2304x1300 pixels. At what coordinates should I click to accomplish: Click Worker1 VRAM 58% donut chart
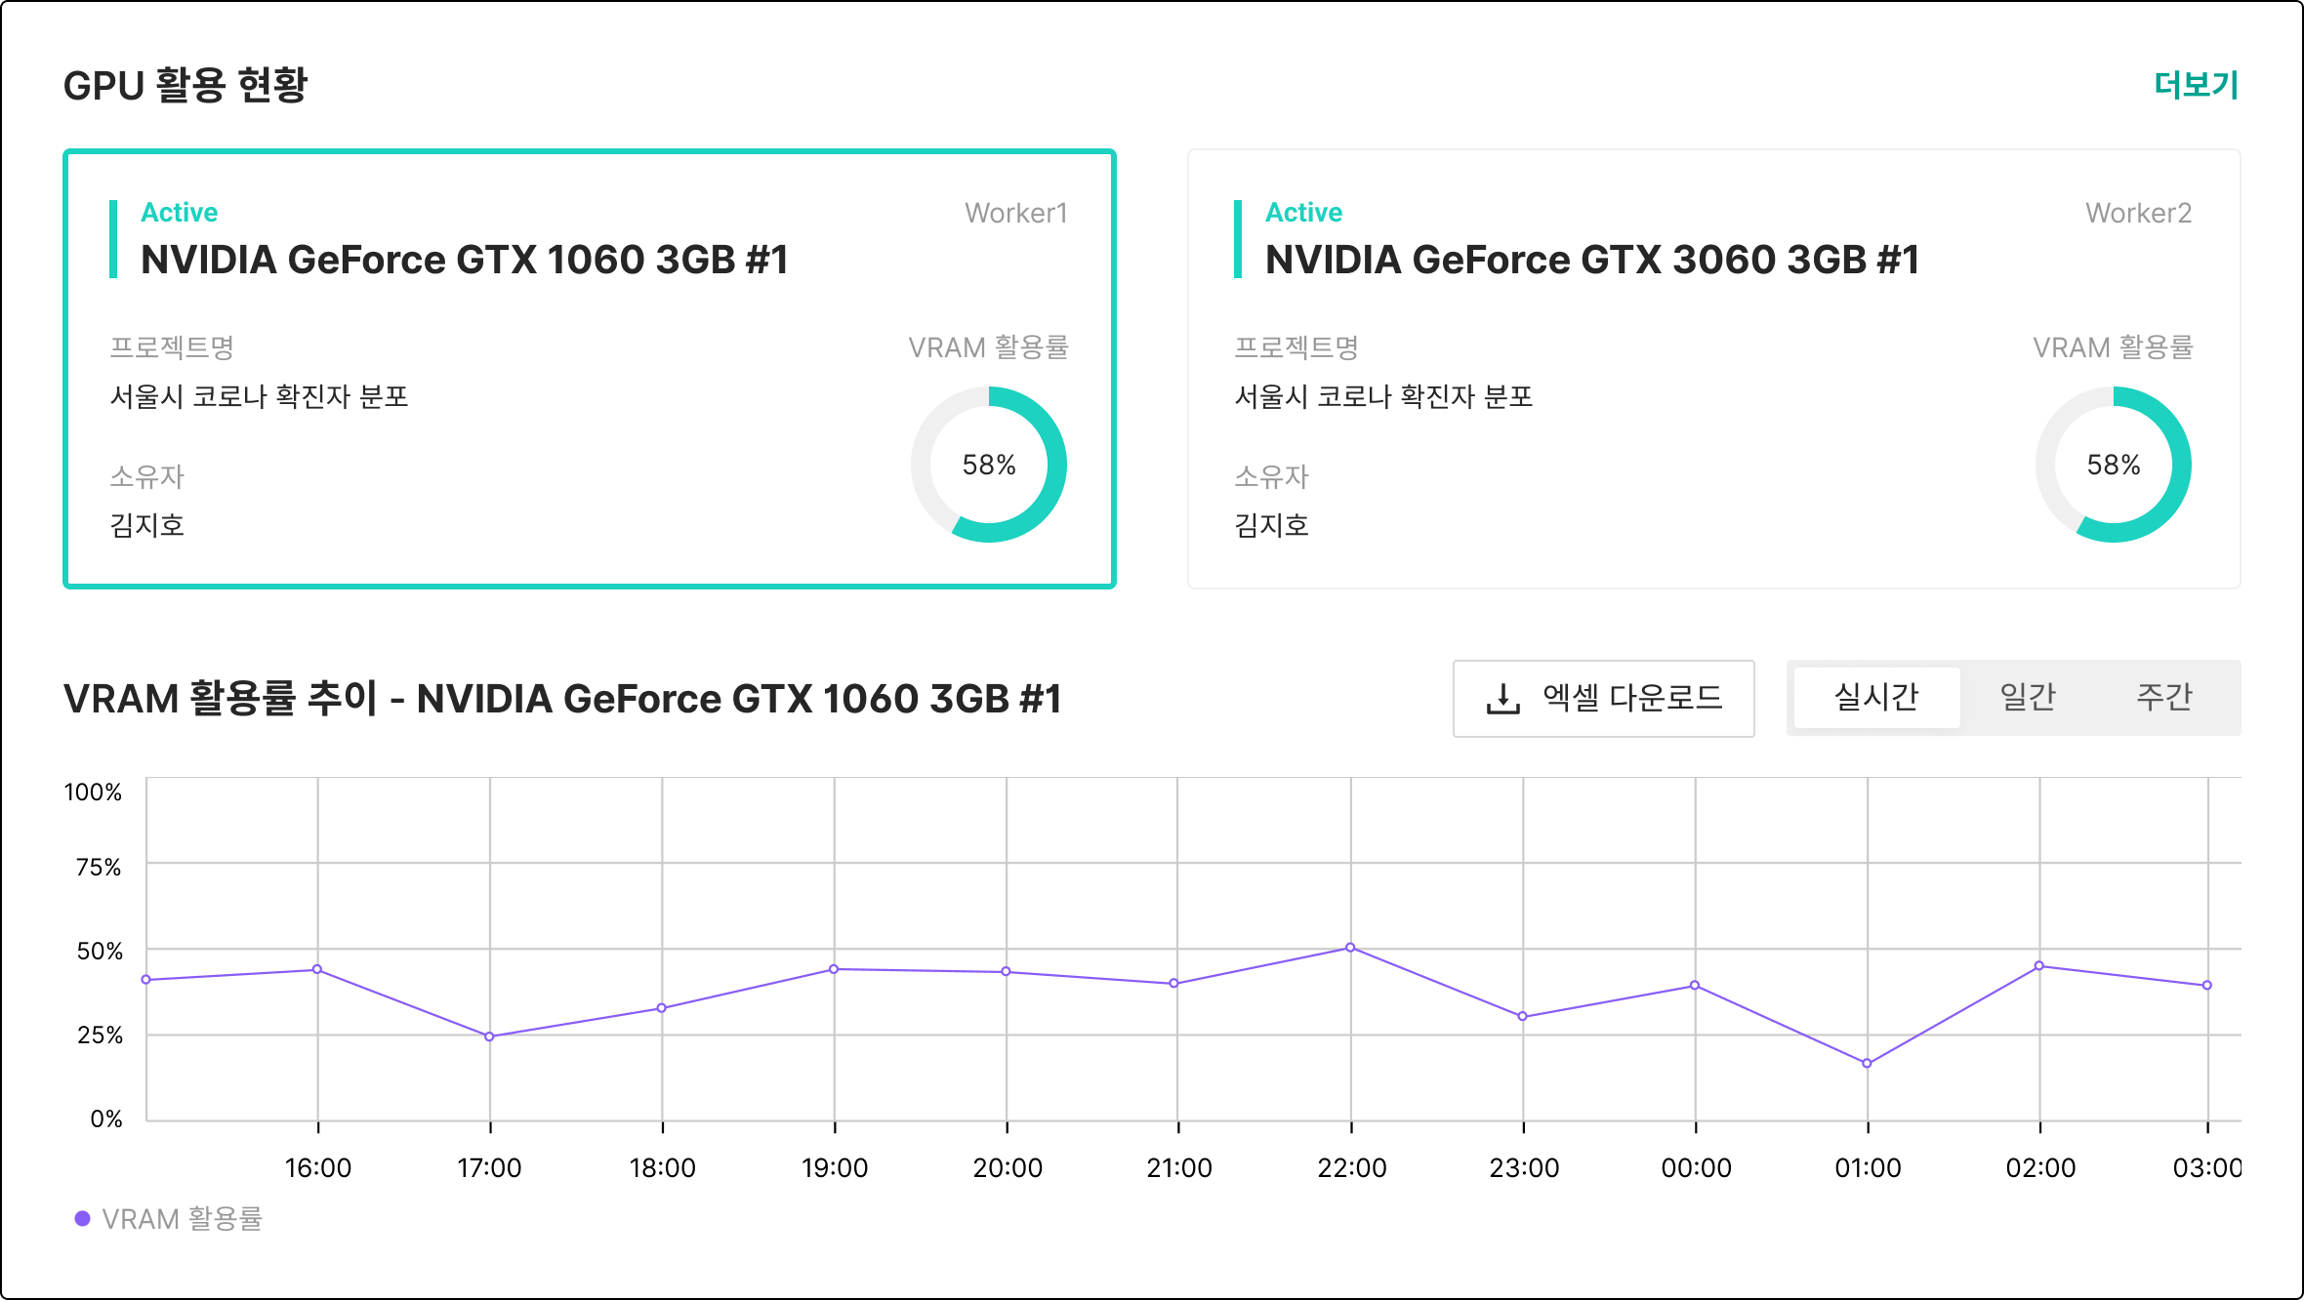988,465
